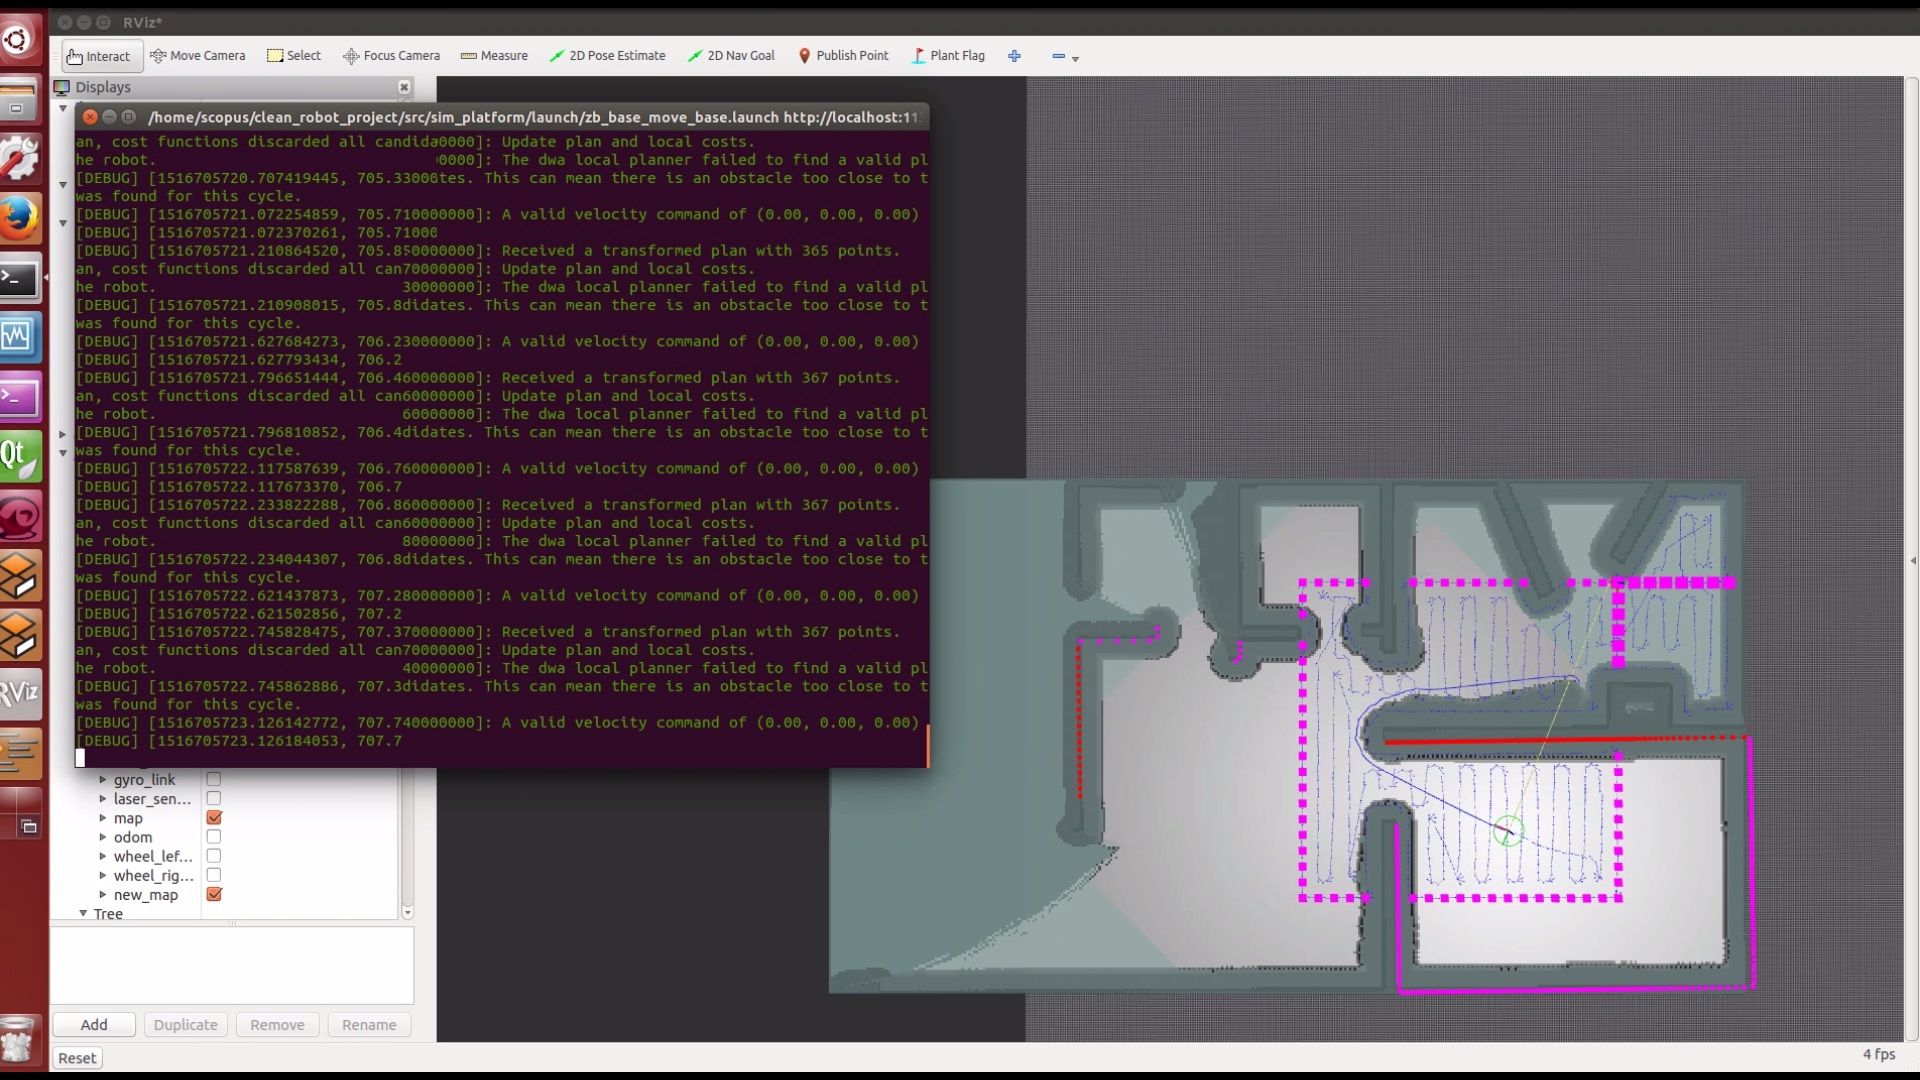Select the Plant Flag tool

(x=947, y=56)
